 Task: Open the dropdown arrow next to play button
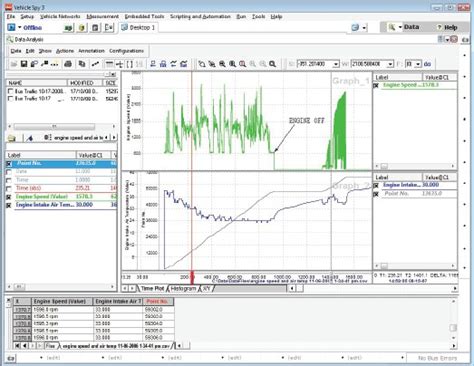click(x=19, y=27)
